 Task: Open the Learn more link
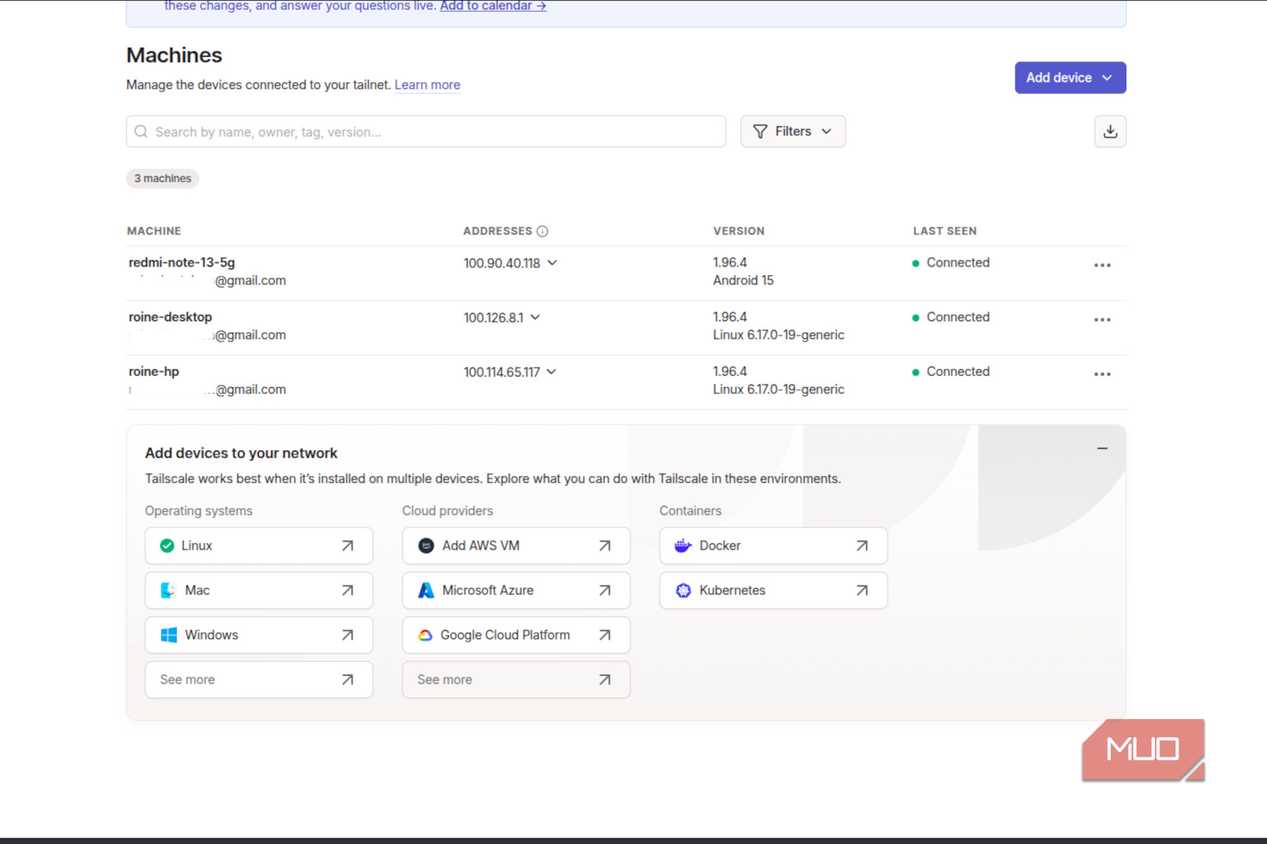click(x=427, y=85)
